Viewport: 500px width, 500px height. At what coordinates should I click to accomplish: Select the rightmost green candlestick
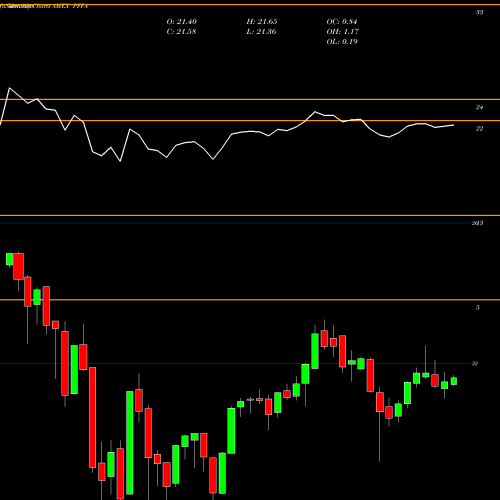pos(454,381)
